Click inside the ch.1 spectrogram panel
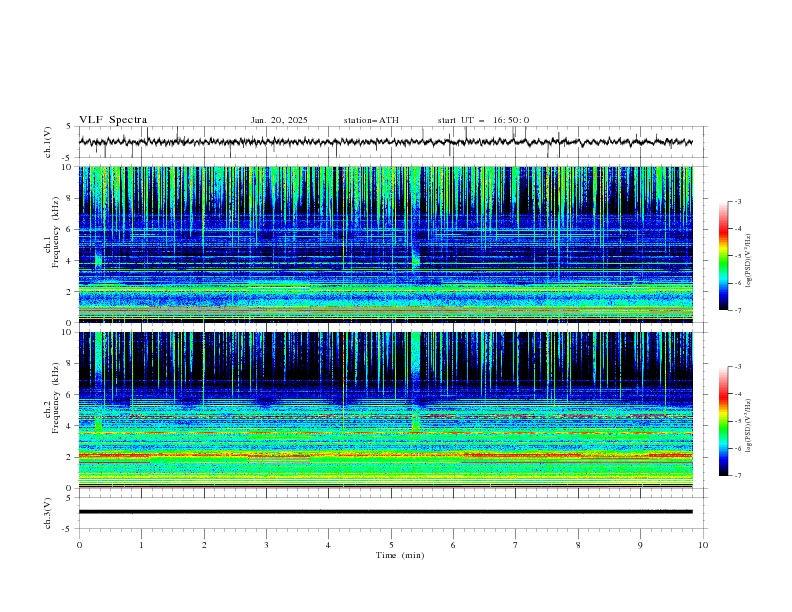 point(385,244)
